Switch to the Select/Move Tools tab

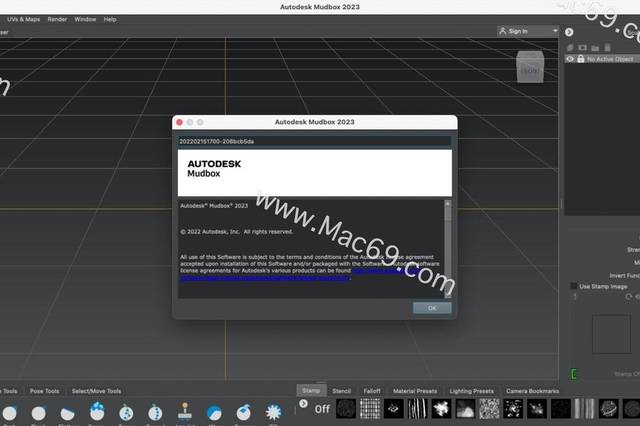click(96, 391)
